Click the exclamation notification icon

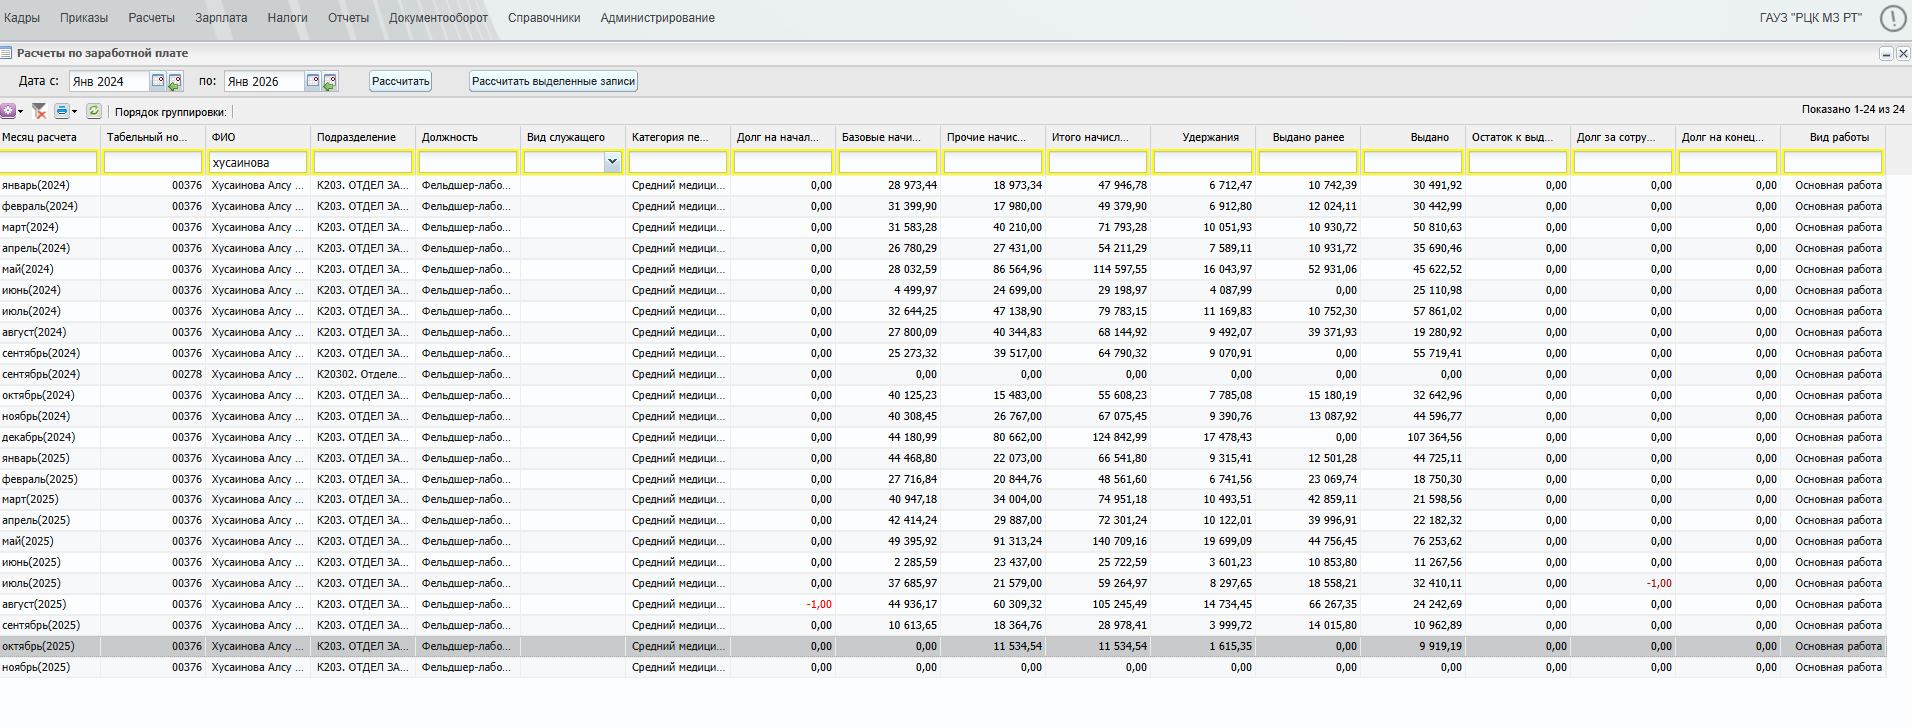[1892, 18]
